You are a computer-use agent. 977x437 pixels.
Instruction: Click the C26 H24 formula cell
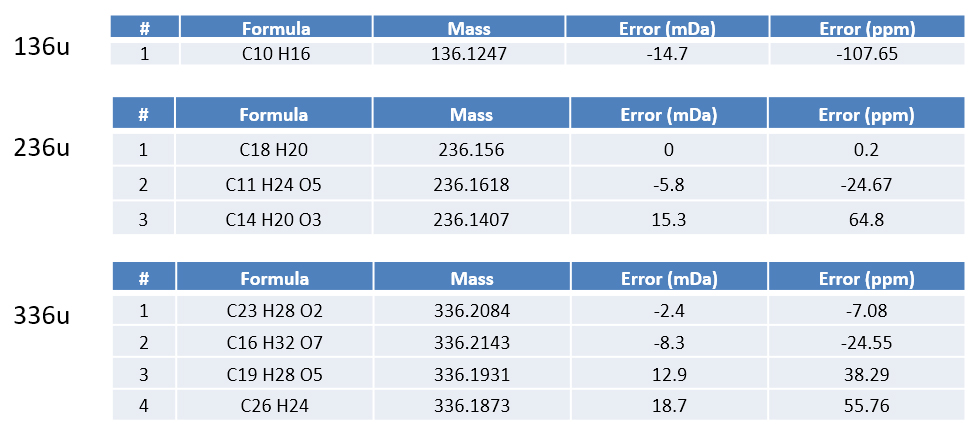click(x=274, y=405)
